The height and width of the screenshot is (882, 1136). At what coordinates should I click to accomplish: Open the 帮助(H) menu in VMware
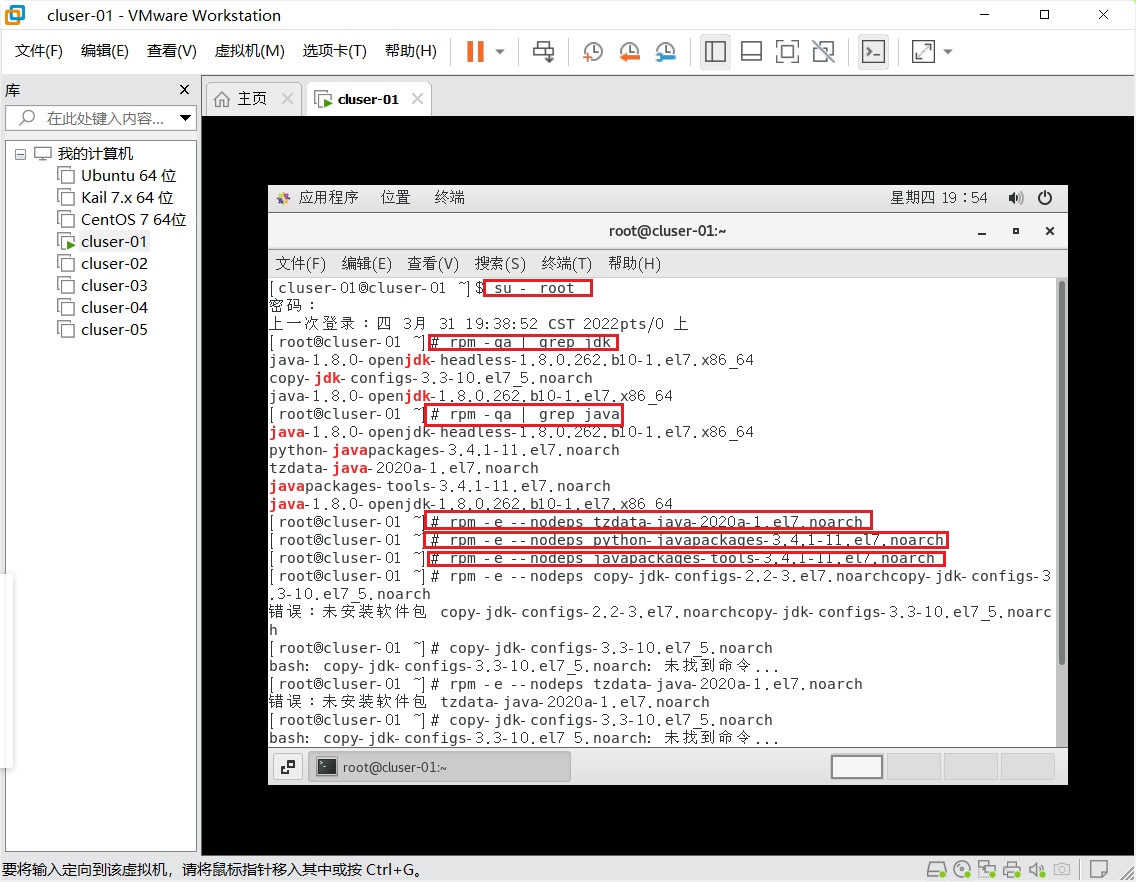(x=411, y=51)
